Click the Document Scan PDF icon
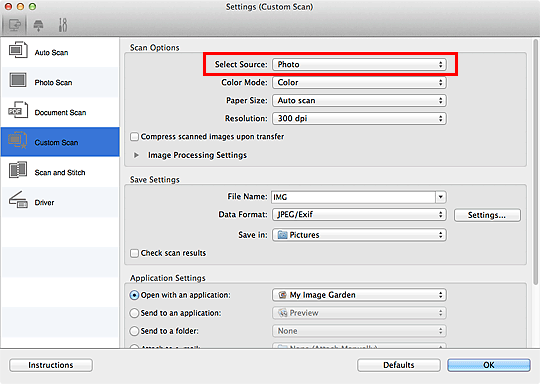This screenshot has width=540, height=384. pos(18,110)
